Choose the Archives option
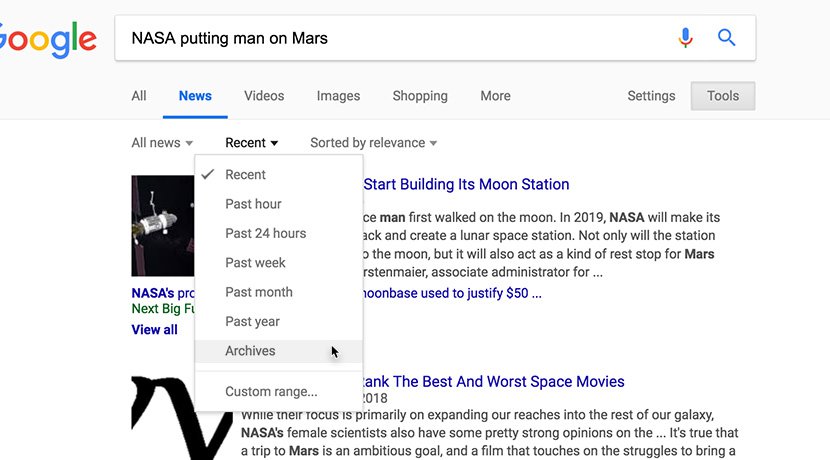 (x=278, y=351)
